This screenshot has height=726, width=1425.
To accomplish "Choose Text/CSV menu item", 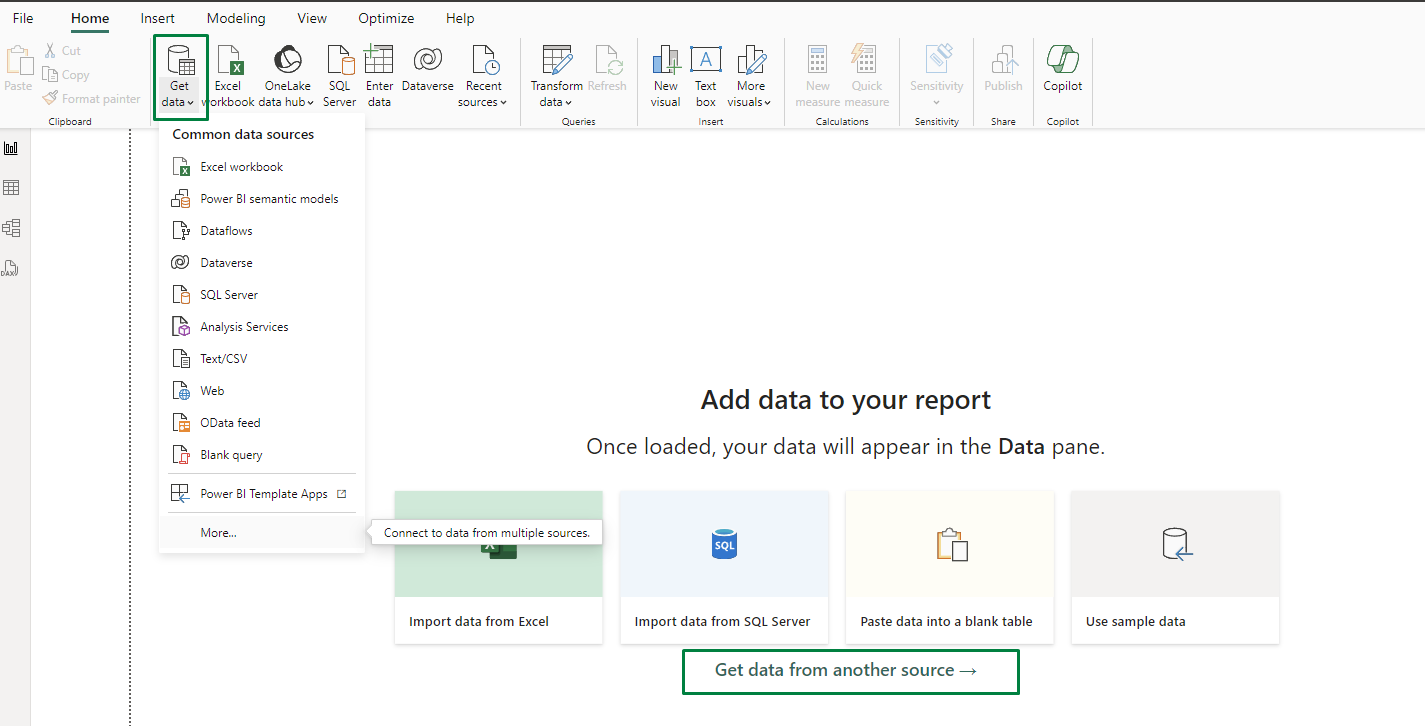I will pos(262,359).
